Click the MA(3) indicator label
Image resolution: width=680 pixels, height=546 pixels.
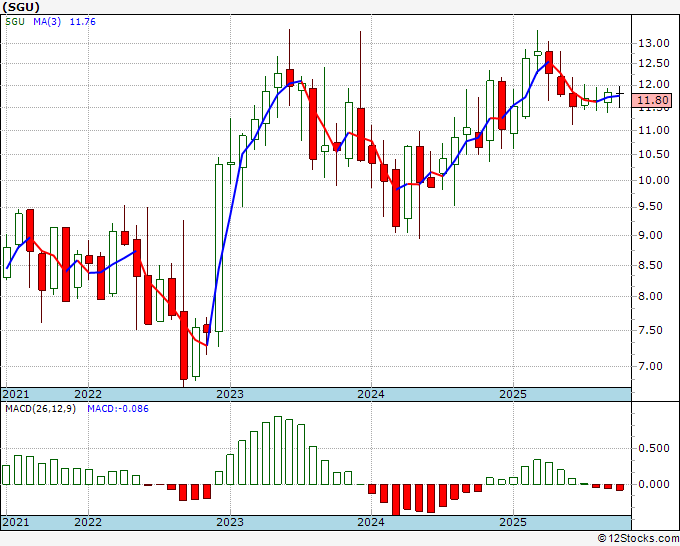[47, 22]
